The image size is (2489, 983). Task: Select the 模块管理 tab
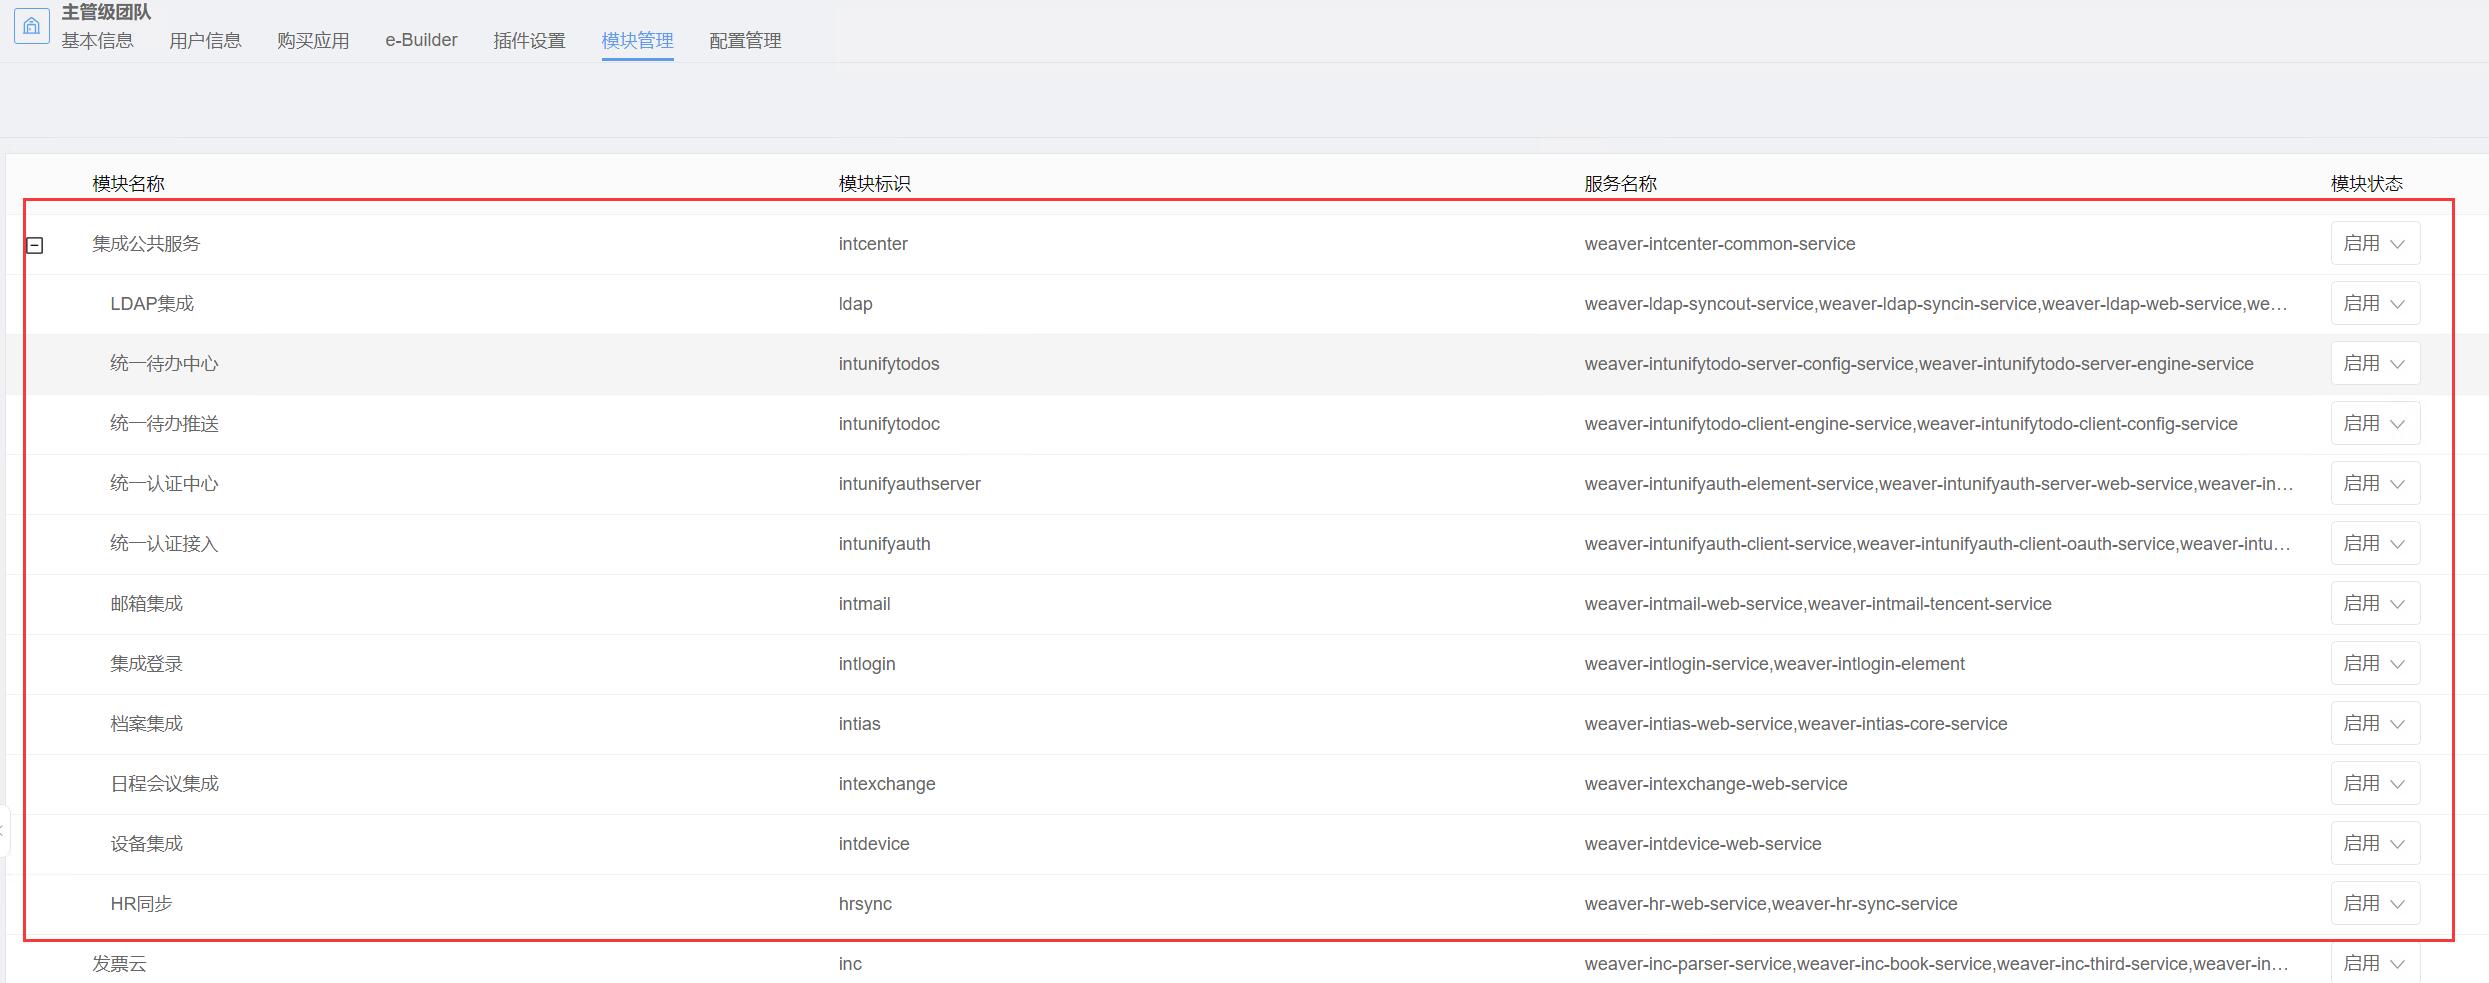pos(637,41)
